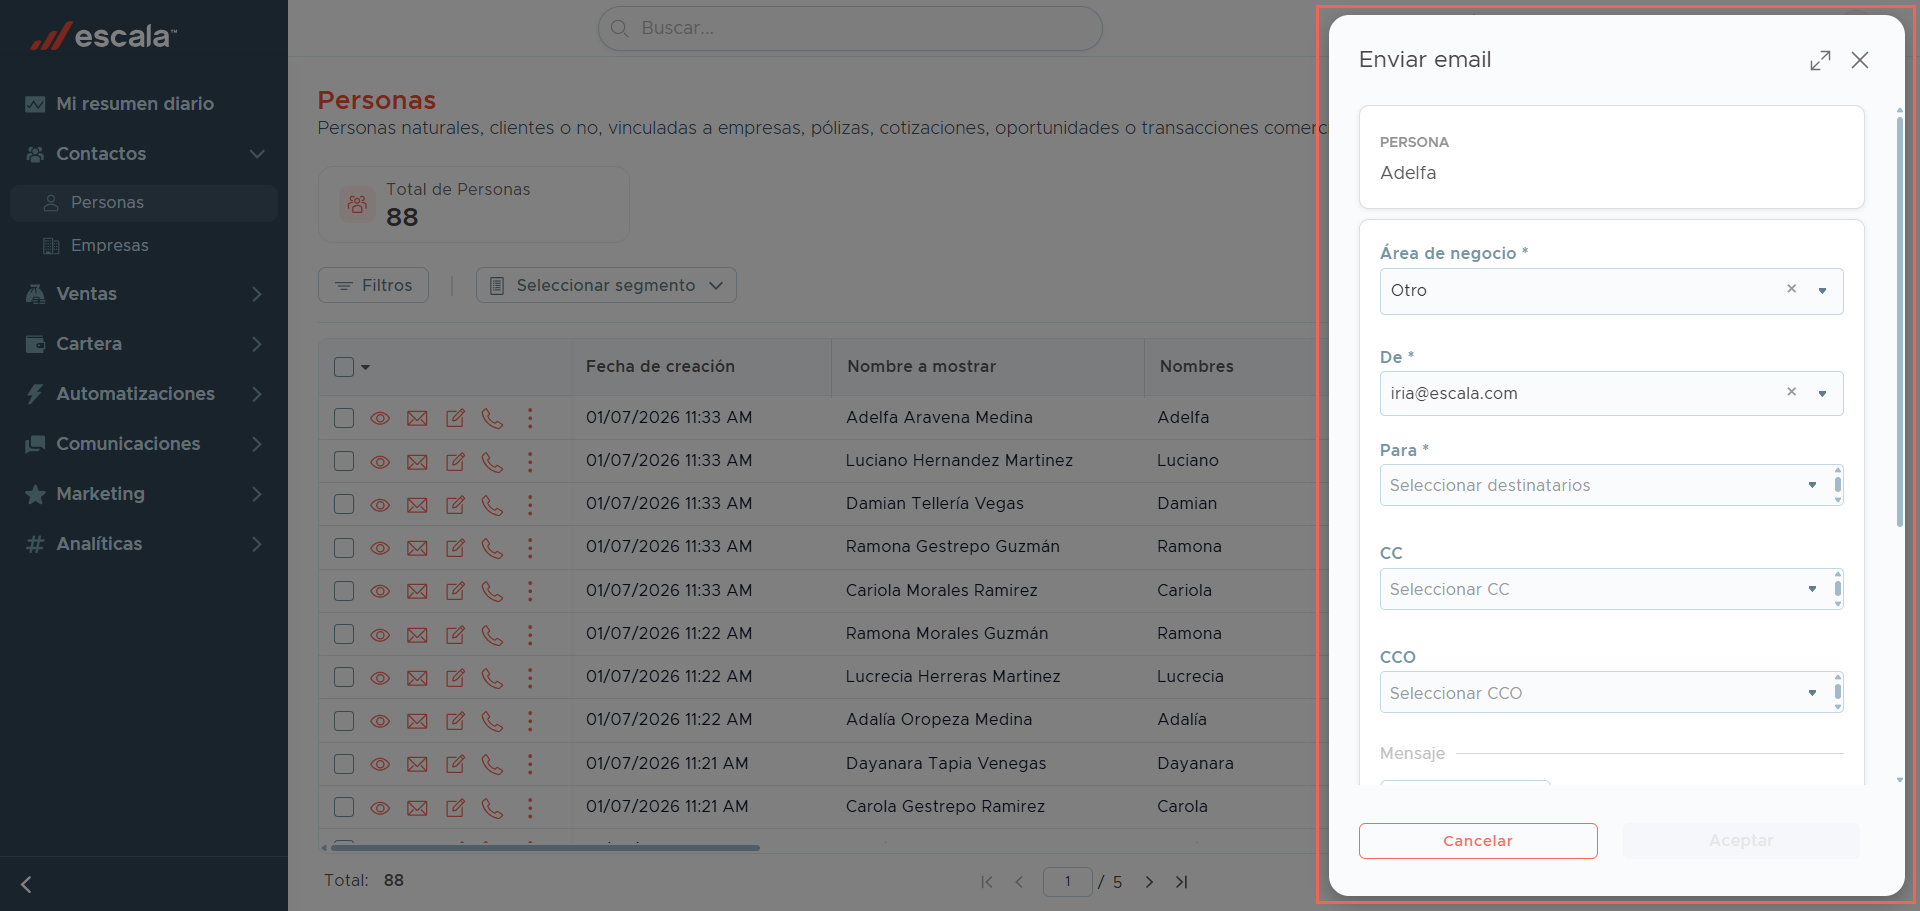Viewport: 1920px width, 911px height.
Task: Send email icon for Luciano Hernandez Martinez
Action: 417,462
